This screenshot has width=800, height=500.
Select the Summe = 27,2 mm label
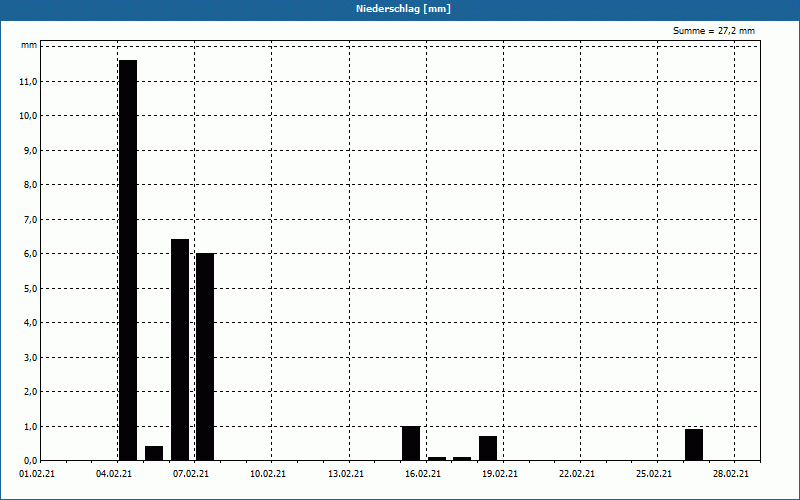click(x=714, y=31)
